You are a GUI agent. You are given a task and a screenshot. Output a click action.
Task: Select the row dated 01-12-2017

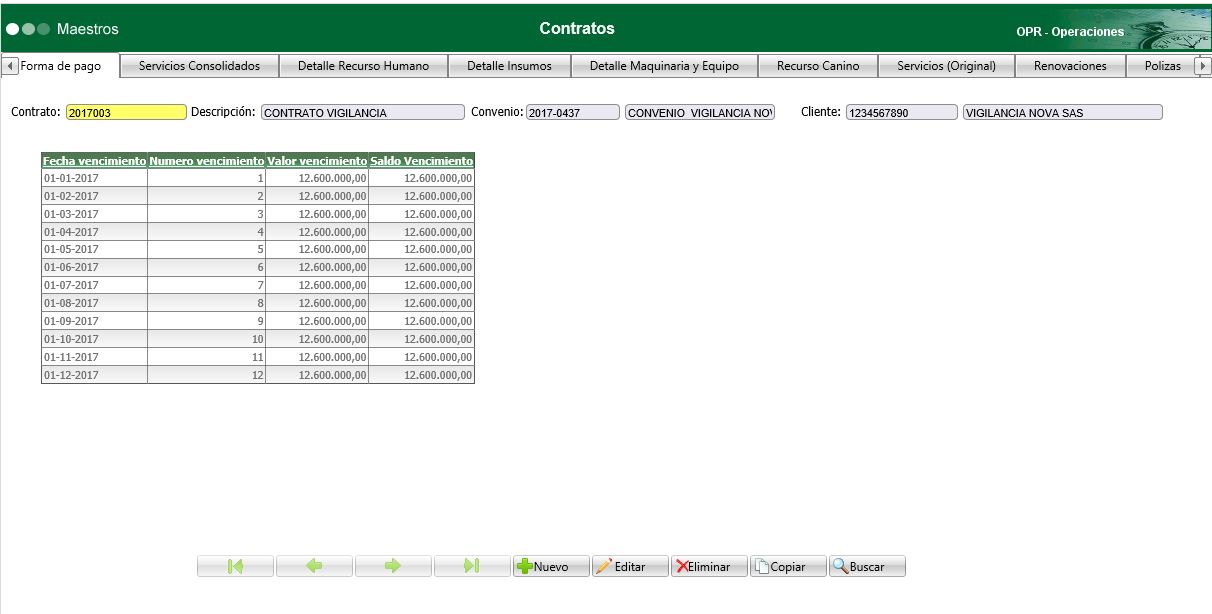pos(258,375)
